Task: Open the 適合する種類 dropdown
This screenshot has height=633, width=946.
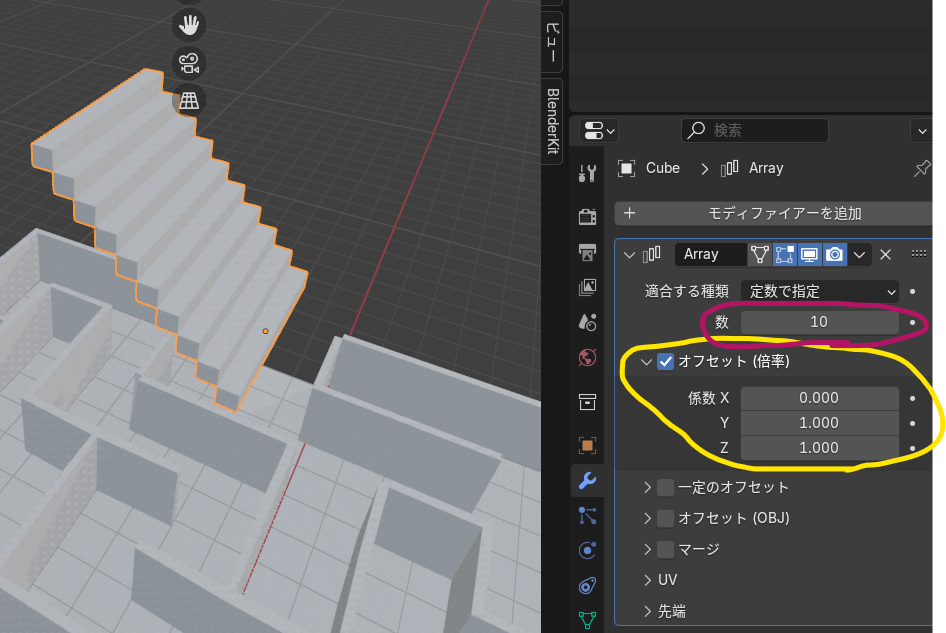Action: pos(820,291)
